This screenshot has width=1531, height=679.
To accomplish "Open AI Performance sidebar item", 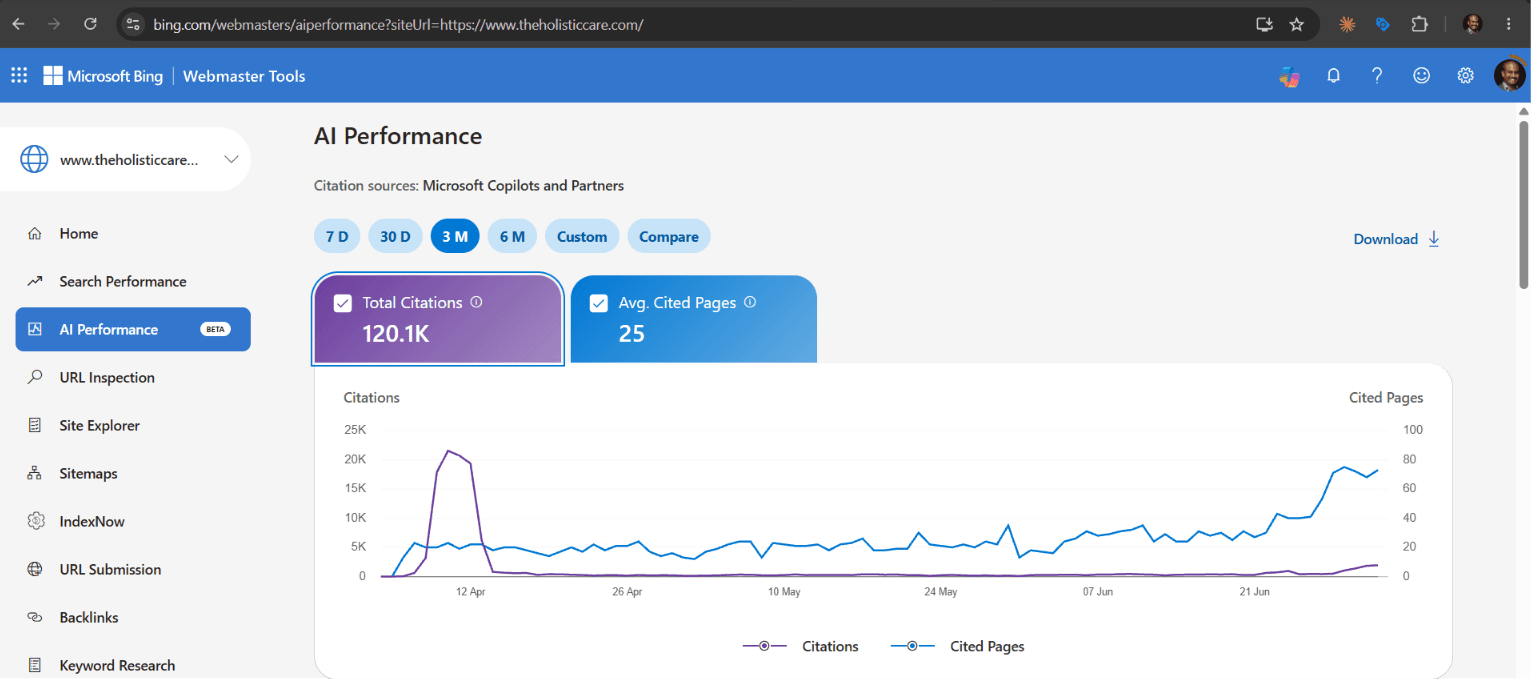I will [x=133, y=330].
